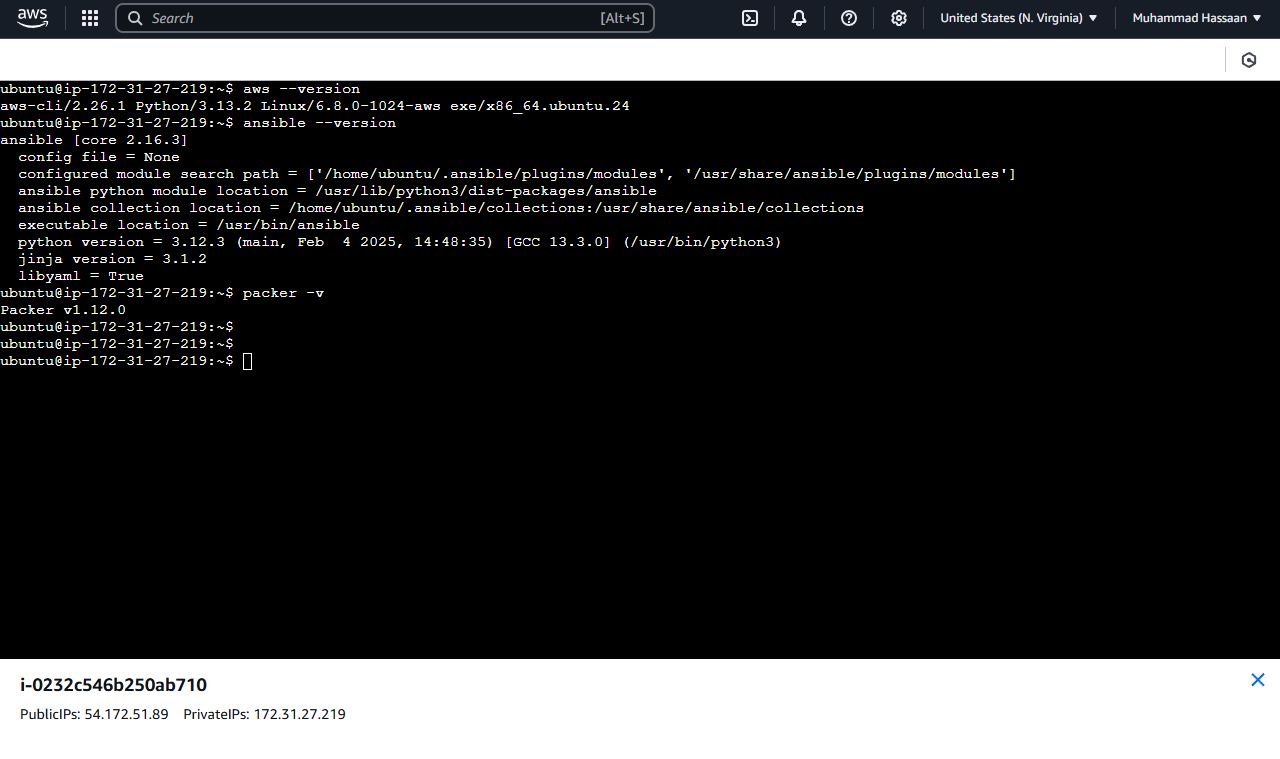The width and height of the screenshot is (1280, 759).
Task: Open the help question mark menu
Action: [849, 18]
